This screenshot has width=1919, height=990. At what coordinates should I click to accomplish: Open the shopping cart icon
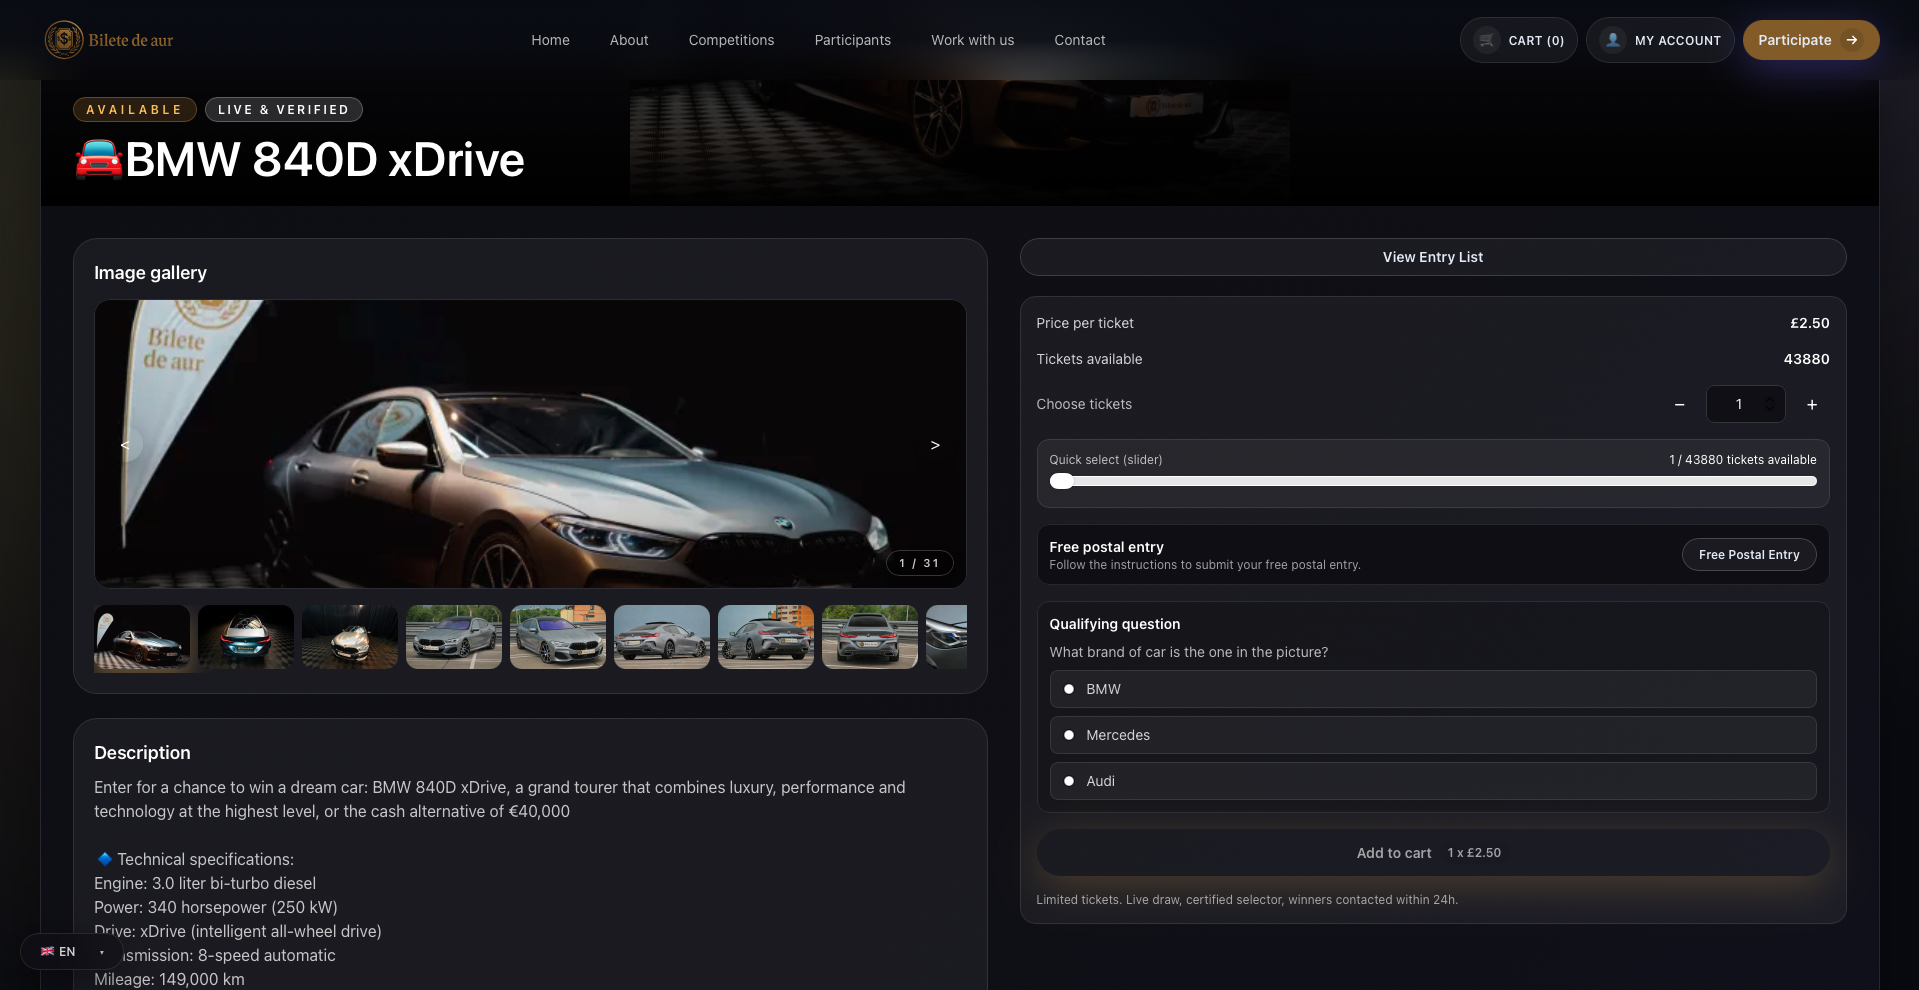coord(1487,40)
